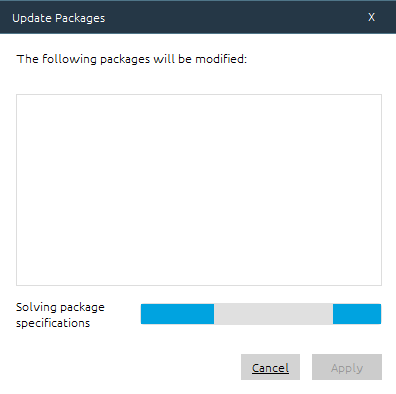The height and width of the screenshot is (394, 396).
Task: Click the left blue progress bar segment
Action: [177, 314]
